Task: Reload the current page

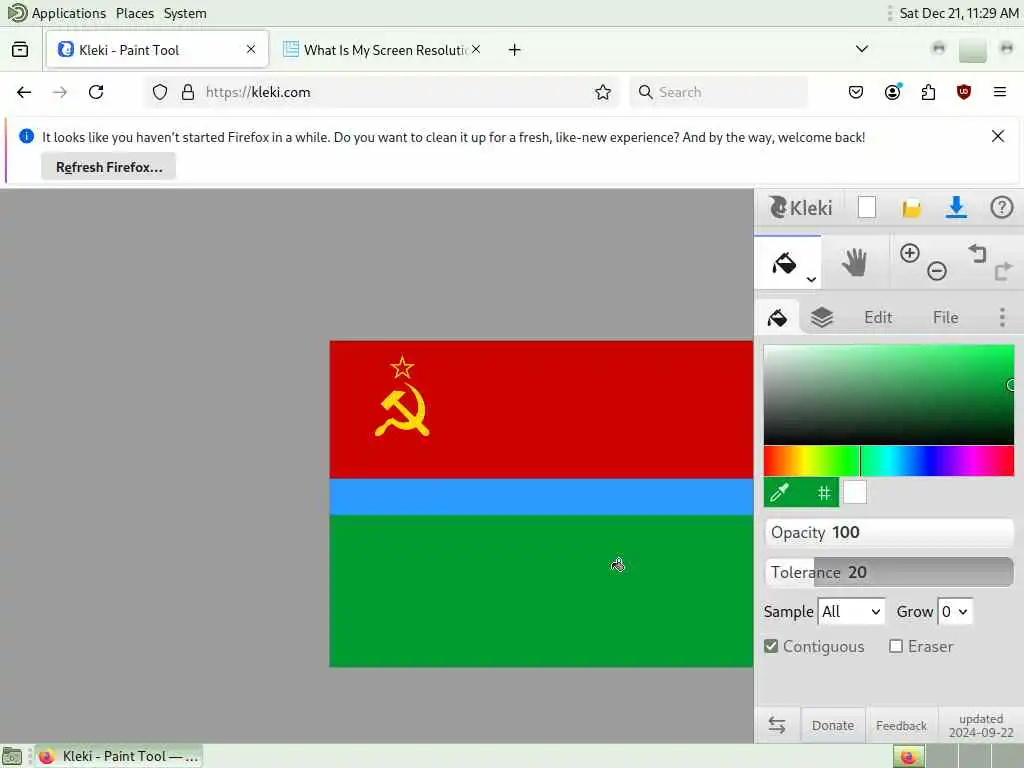Action: click(96, 92)
